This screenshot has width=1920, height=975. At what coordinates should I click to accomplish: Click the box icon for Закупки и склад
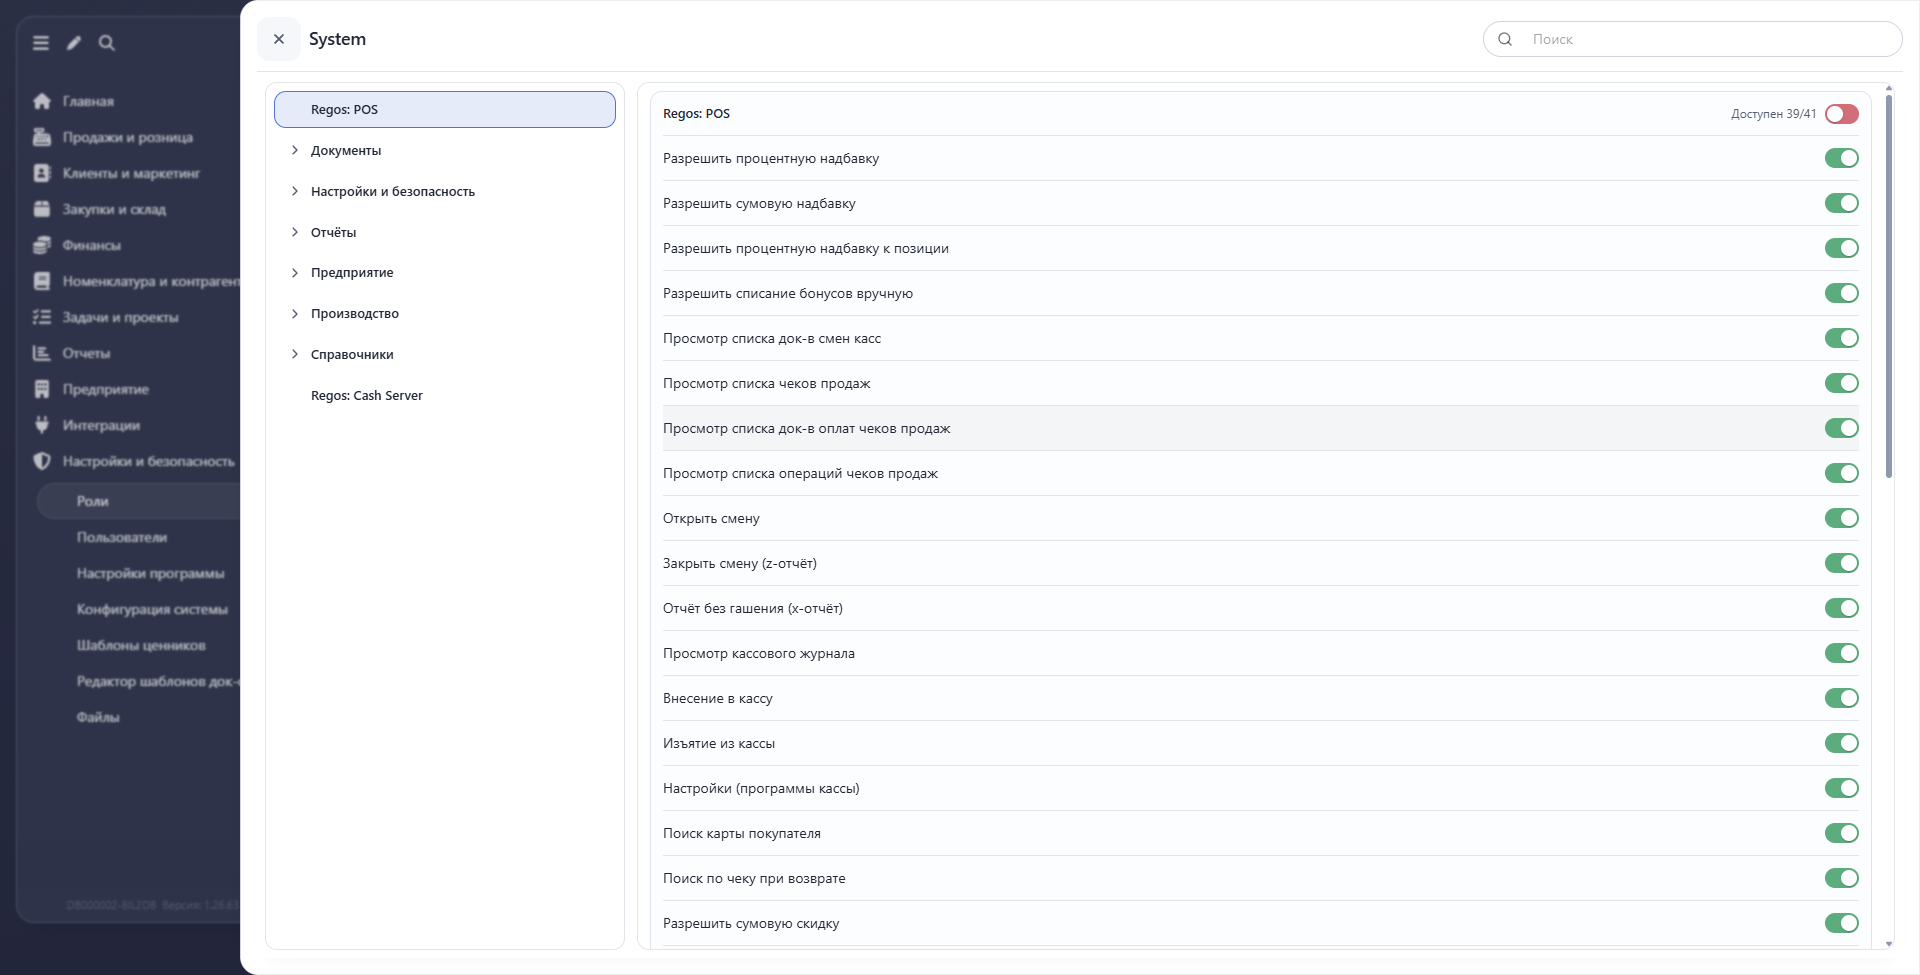pyautogui.click(x=42, y=209)
